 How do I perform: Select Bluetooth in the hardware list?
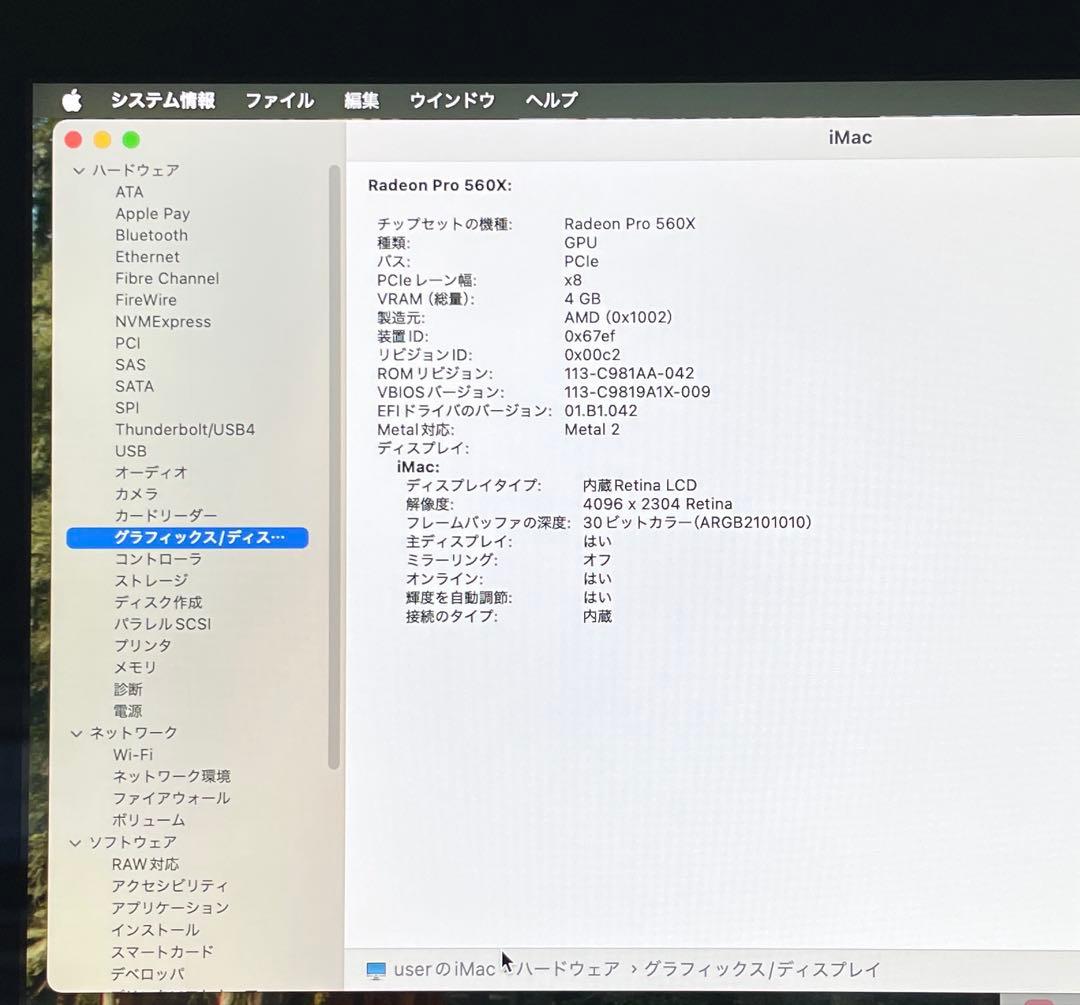point(151,235)
